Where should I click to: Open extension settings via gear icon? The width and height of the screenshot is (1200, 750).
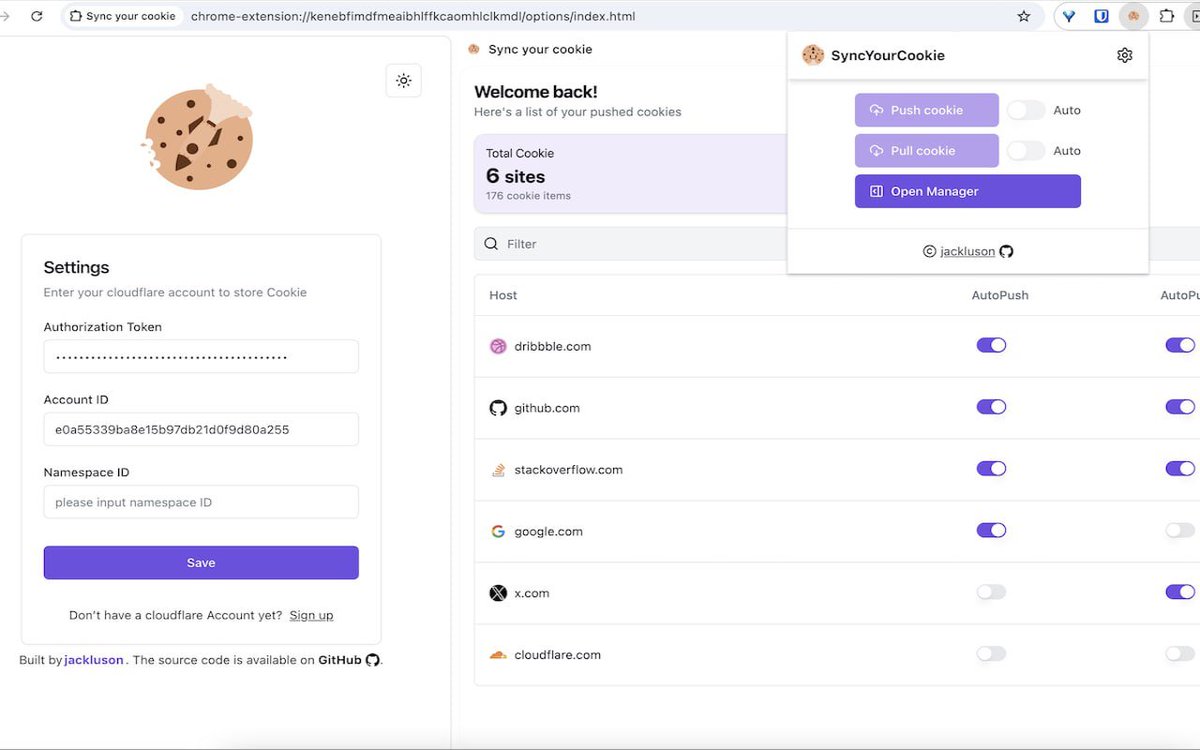point(1124,55)
